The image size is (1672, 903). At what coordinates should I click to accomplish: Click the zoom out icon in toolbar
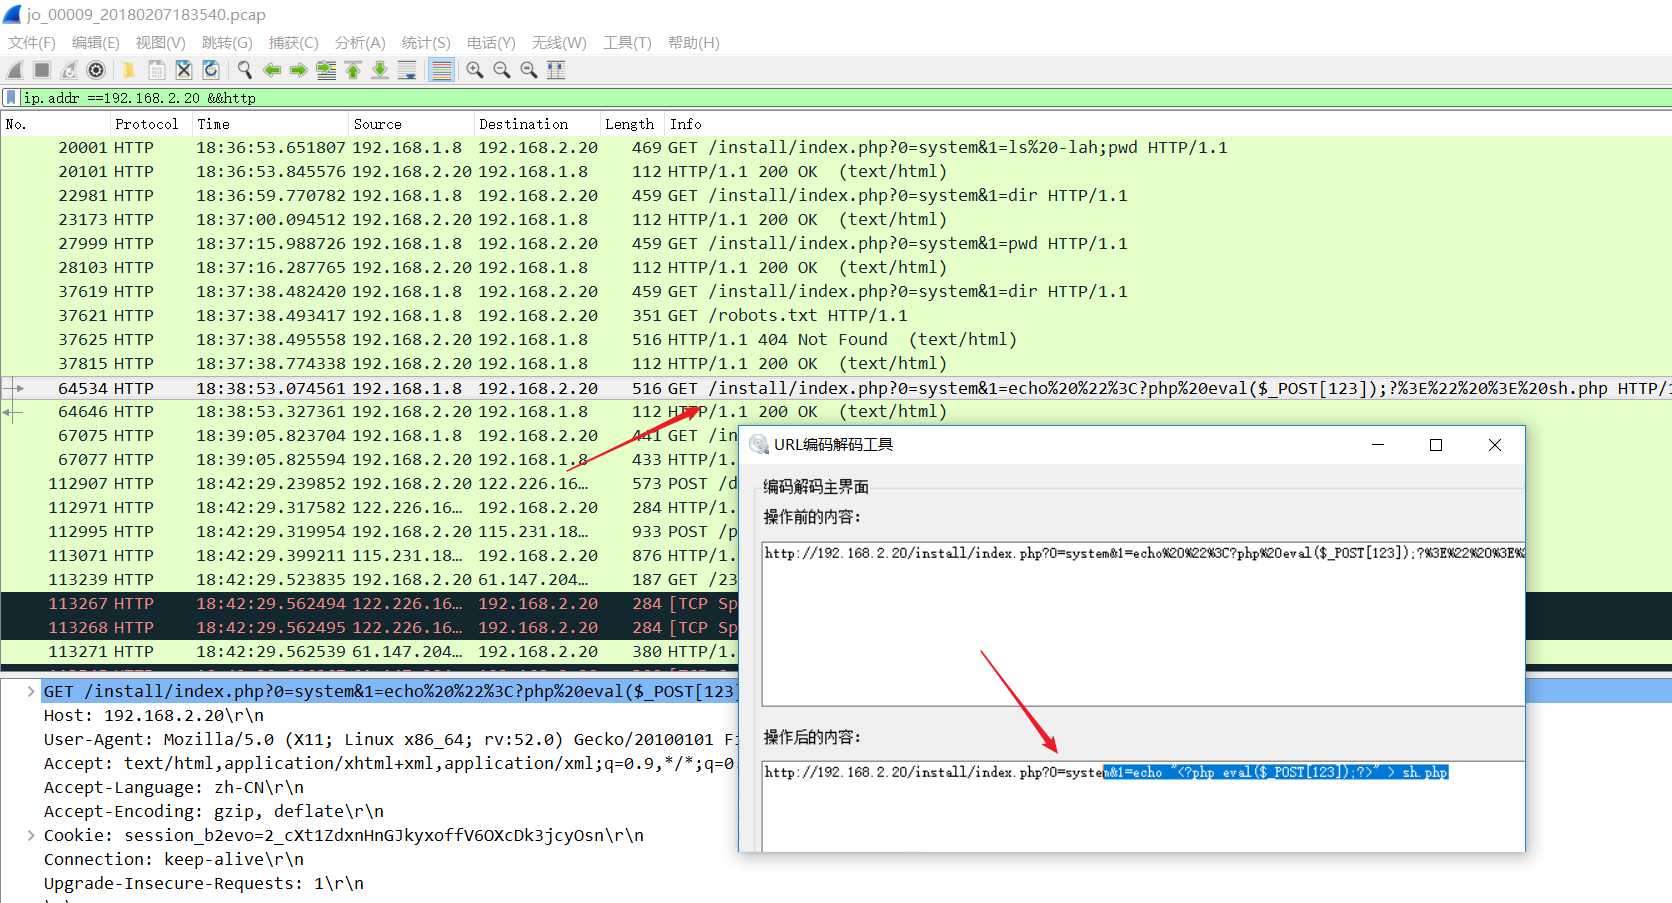click(x=502, y=70)
